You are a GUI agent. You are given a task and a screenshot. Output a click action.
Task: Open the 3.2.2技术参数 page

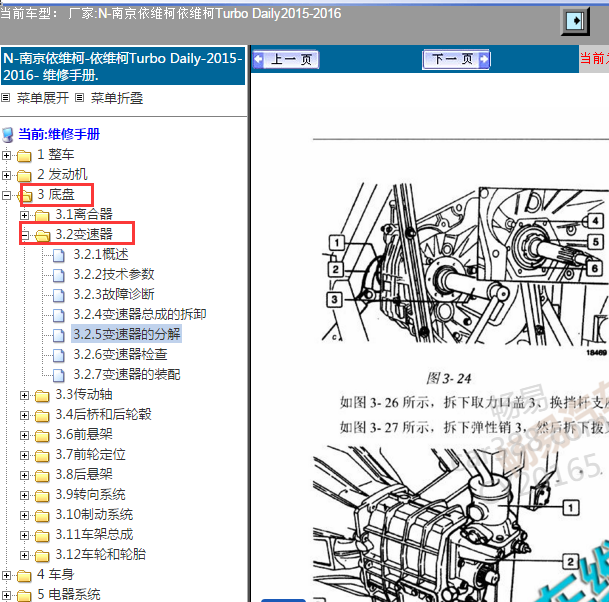point(114,274)
